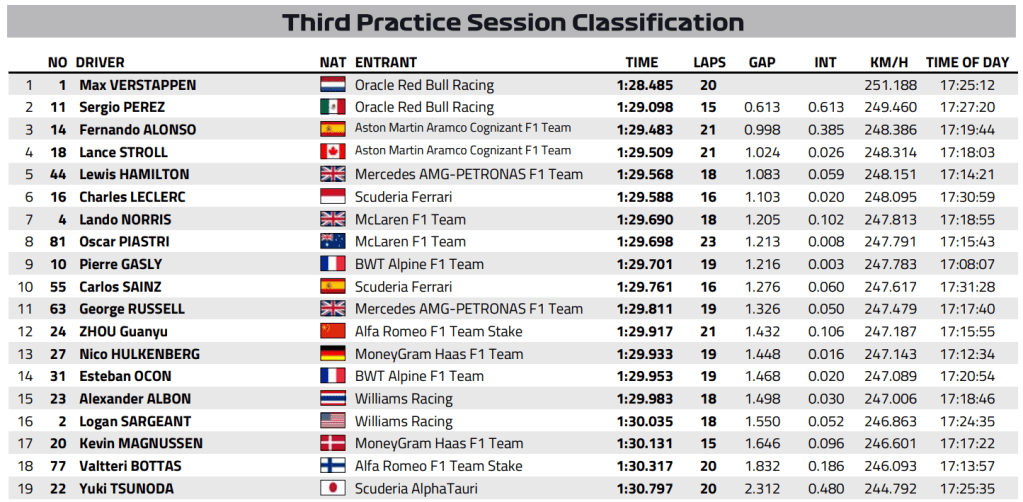The width and height of the screenshot is (1023, 502).
Task: Select driver name Lewis HAMILTON
Action: click(133, 175)
